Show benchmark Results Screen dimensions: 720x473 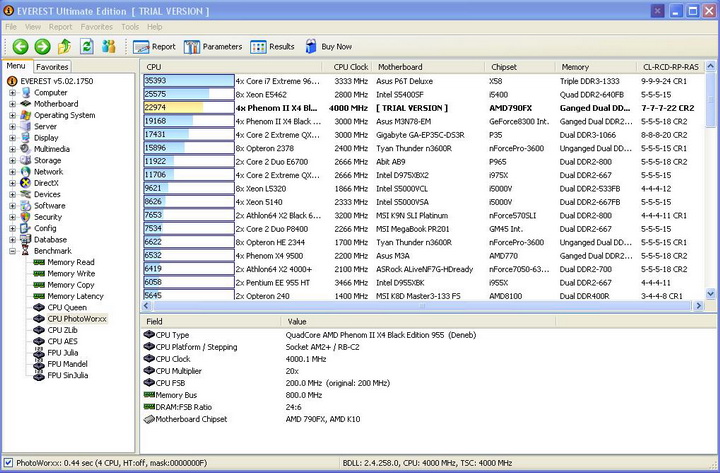pyautogui.click(x=272, y=46)
